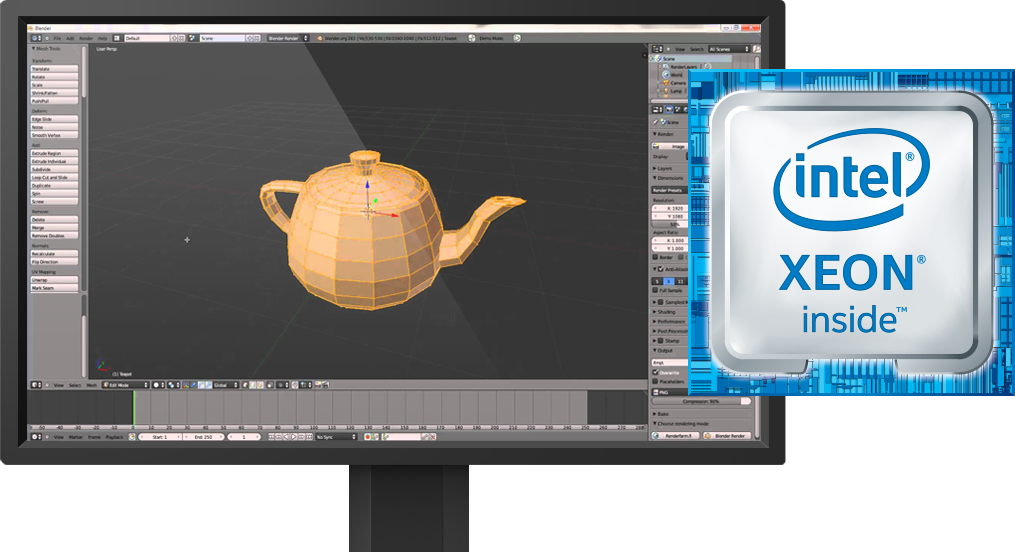The width and height of the screenshot is (1015, 552).
Task: Toggle the 3D manipulator icon
Action: 186,385
